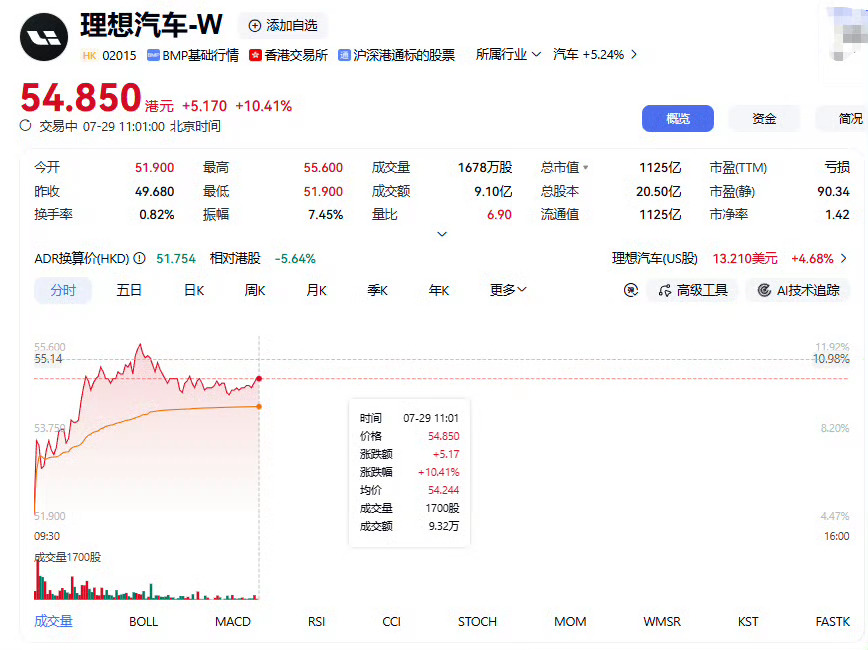Click the circular chart icon left of 高级工具
The width and height of the screenshot is (868, 650).
coord(631,290)
